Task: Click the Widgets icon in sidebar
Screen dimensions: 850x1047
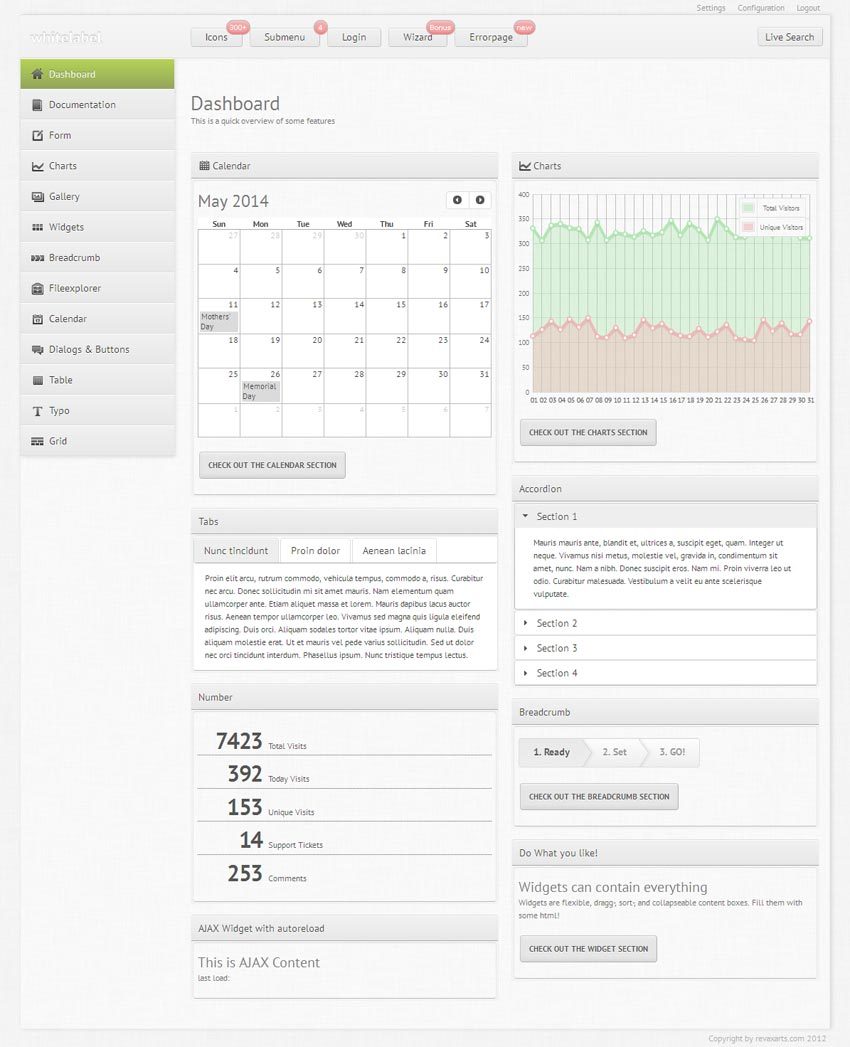Action: pos(37,227)
